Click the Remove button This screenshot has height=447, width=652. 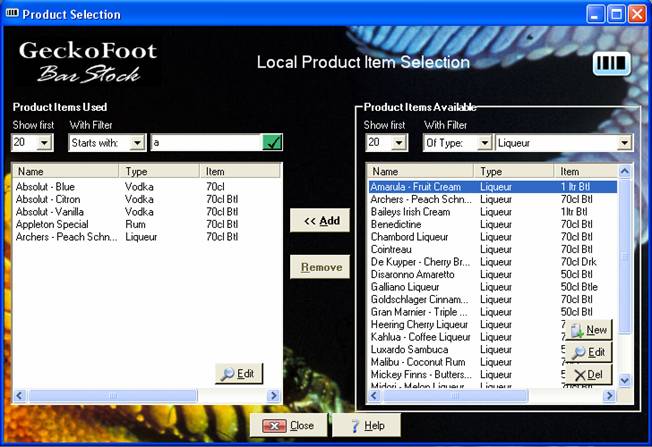pyautogui.click(x=320, y=267)
